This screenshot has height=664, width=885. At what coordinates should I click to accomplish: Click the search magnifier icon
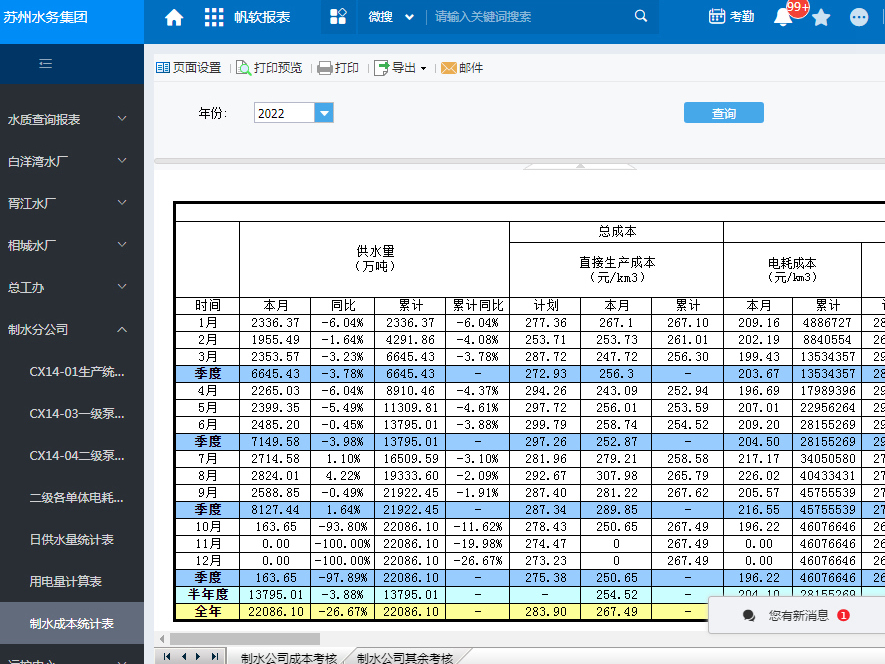tap(641, 17)
